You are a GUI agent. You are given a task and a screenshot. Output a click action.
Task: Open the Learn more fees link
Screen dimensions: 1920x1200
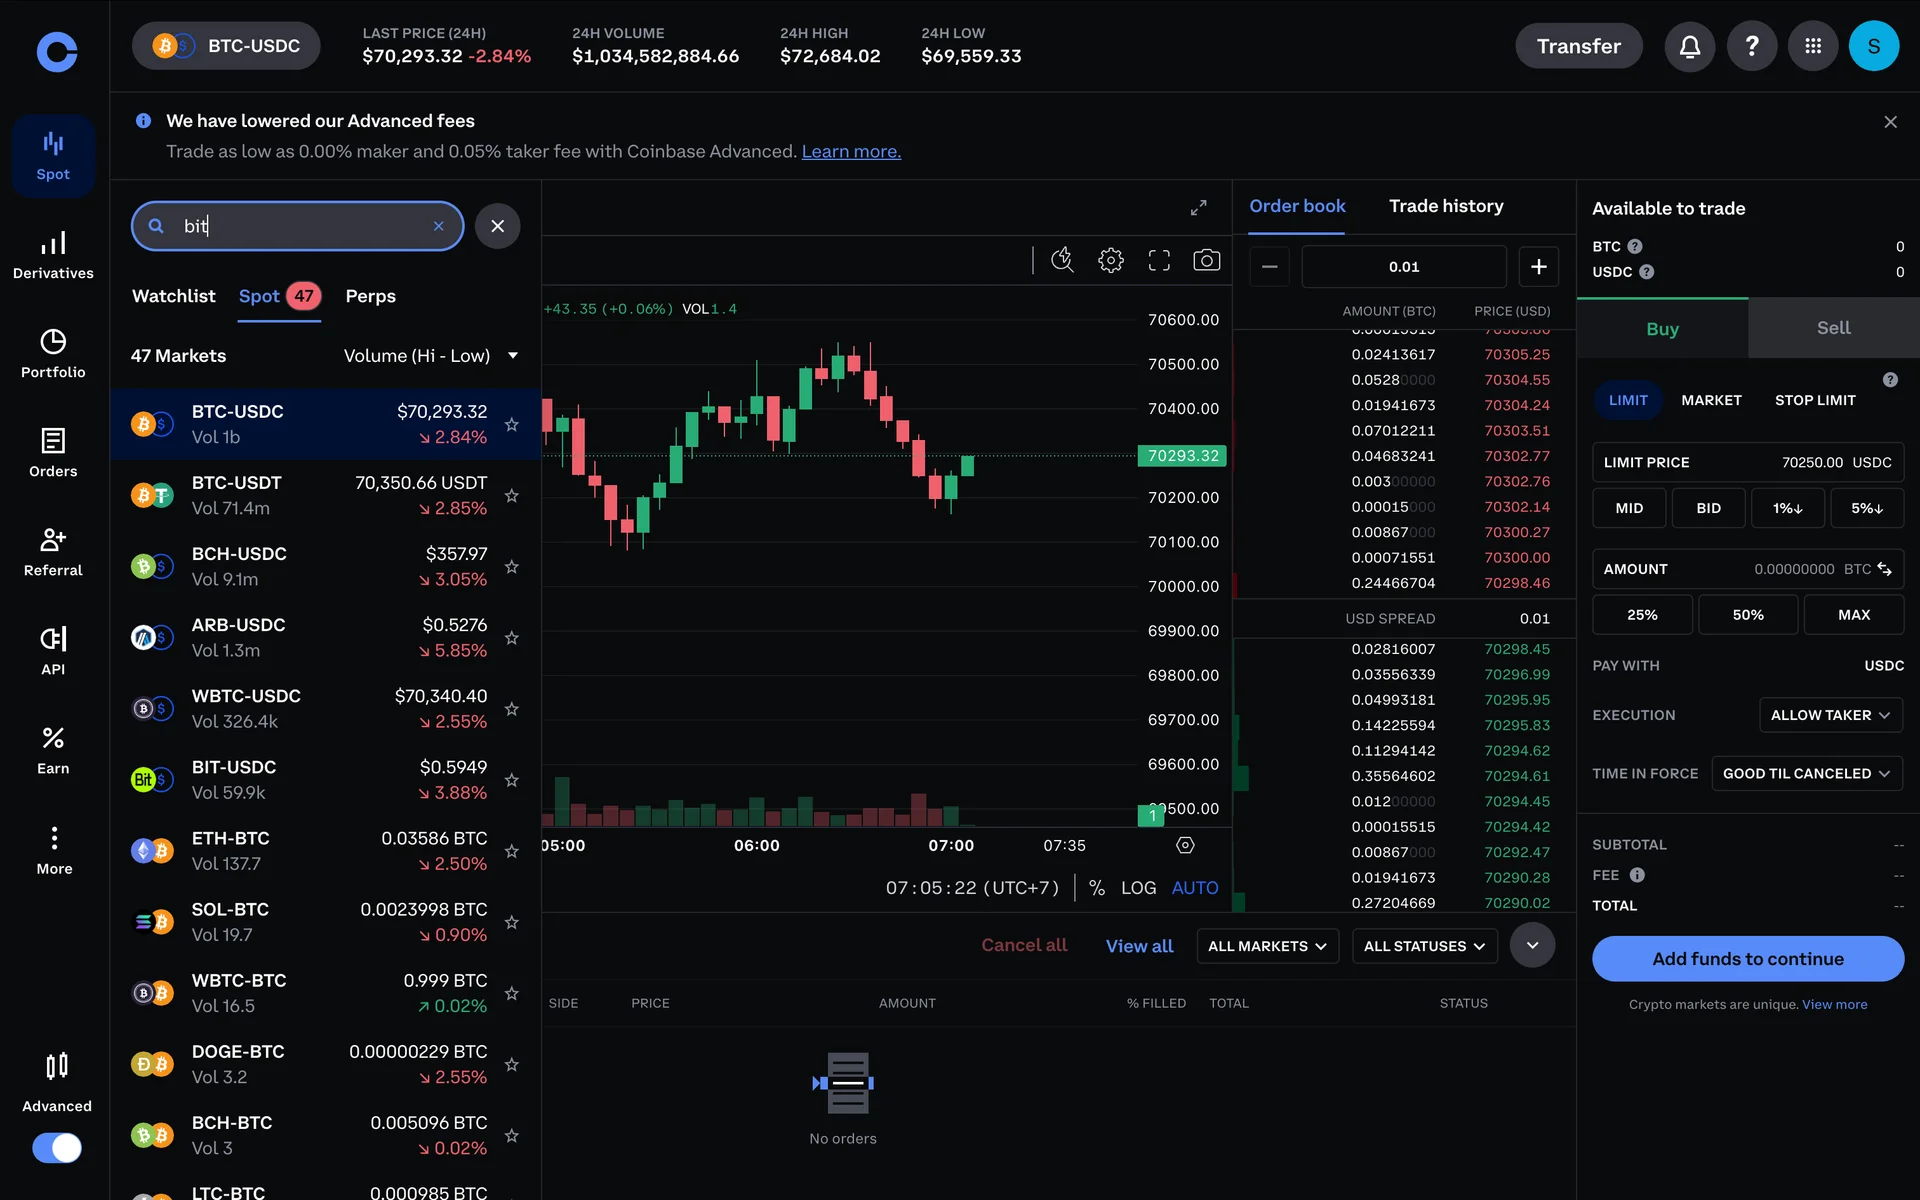tap(851, 151)
